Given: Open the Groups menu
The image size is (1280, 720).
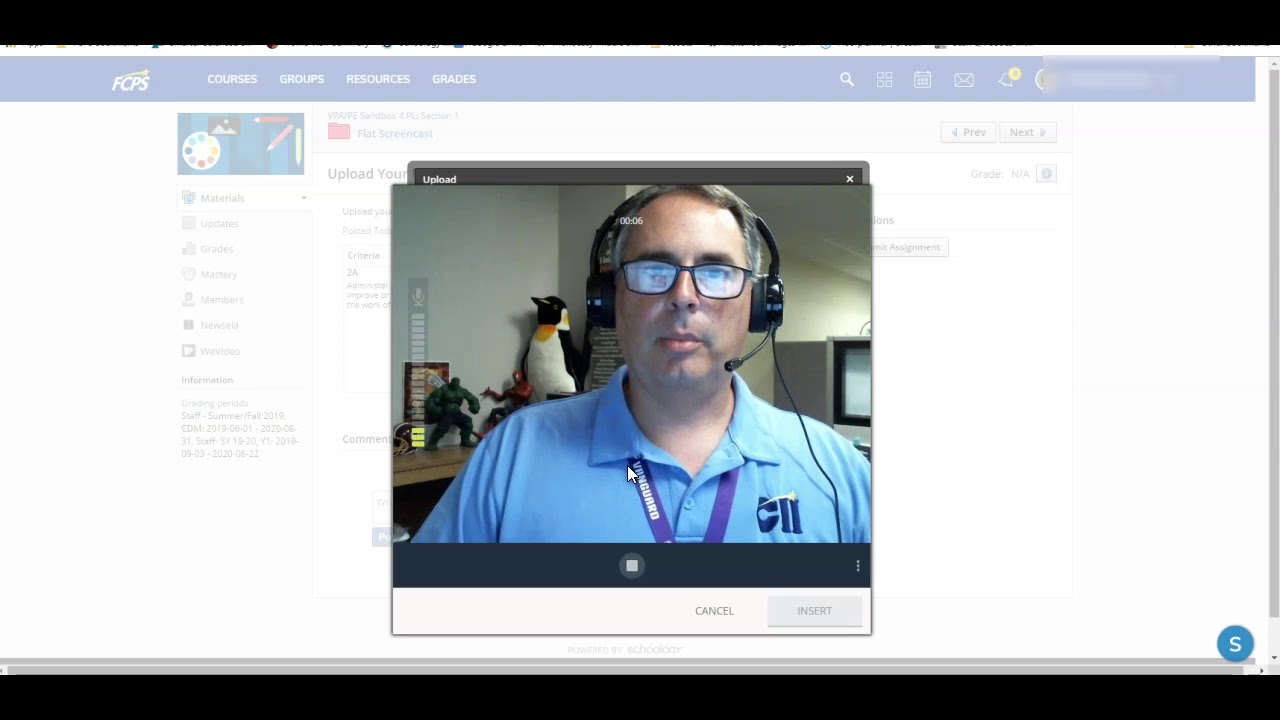Looking at the screenshot, I should pyautogui.click(x=302, y=79).
